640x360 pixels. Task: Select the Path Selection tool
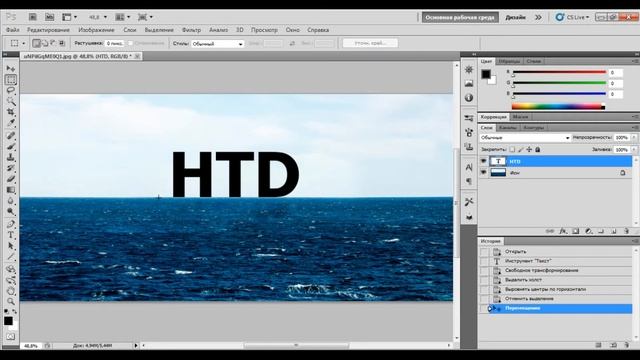[11, 246]
